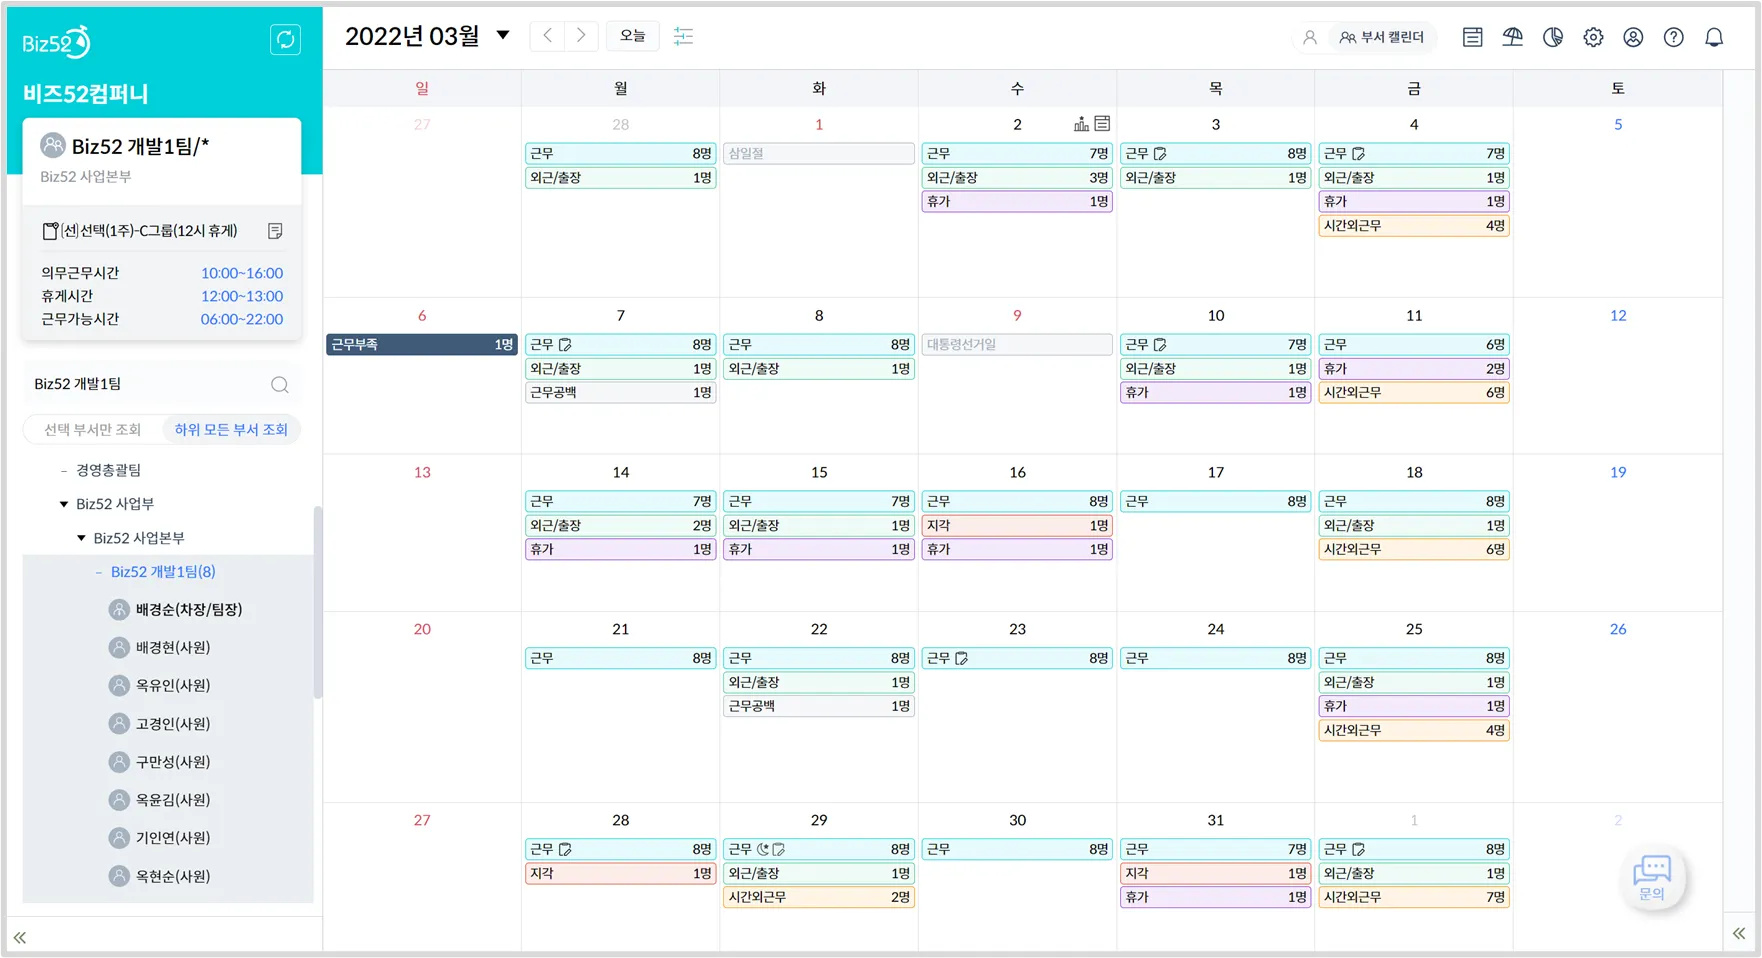Click the refresh icon beside the Biz52 logo

[x=285, y=39]
